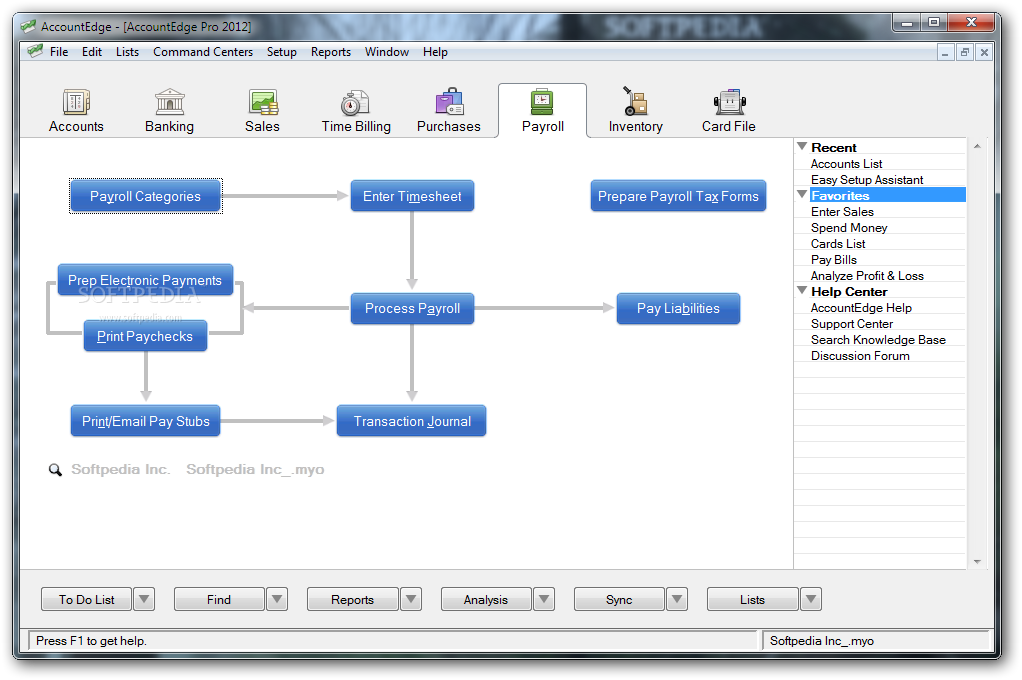Click the Transaction Journal button
This screenshot has height=680, width=1022.
pos(411,421)
